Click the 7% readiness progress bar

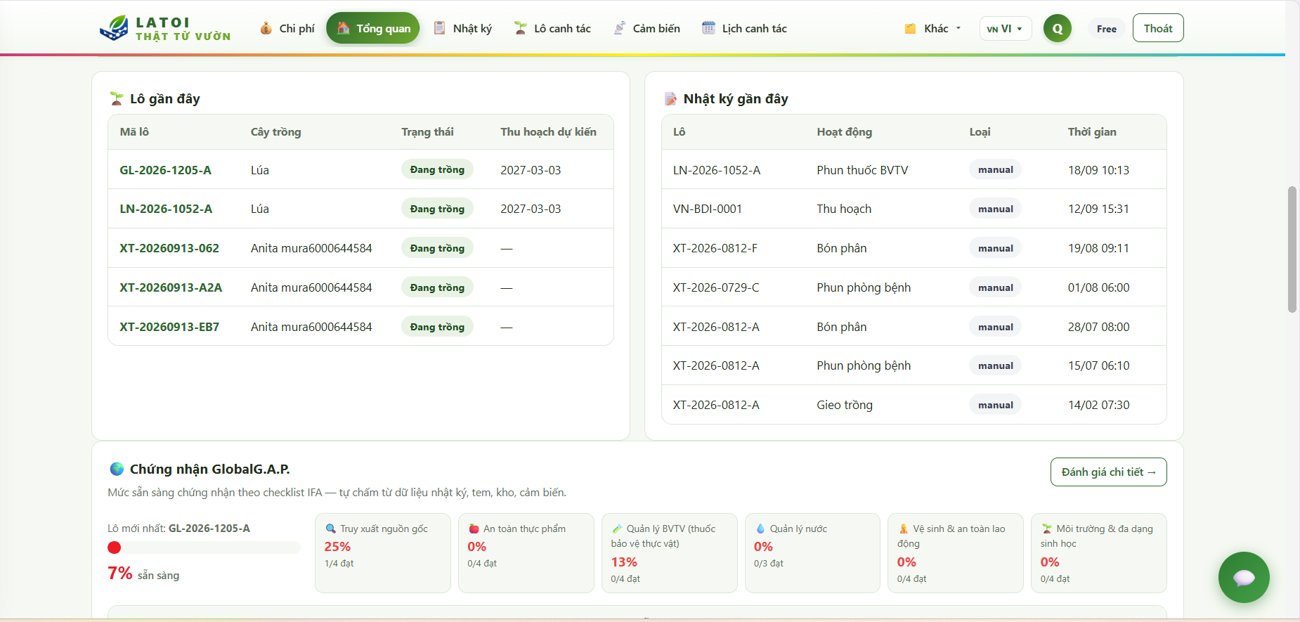click(x=204, y=547)
